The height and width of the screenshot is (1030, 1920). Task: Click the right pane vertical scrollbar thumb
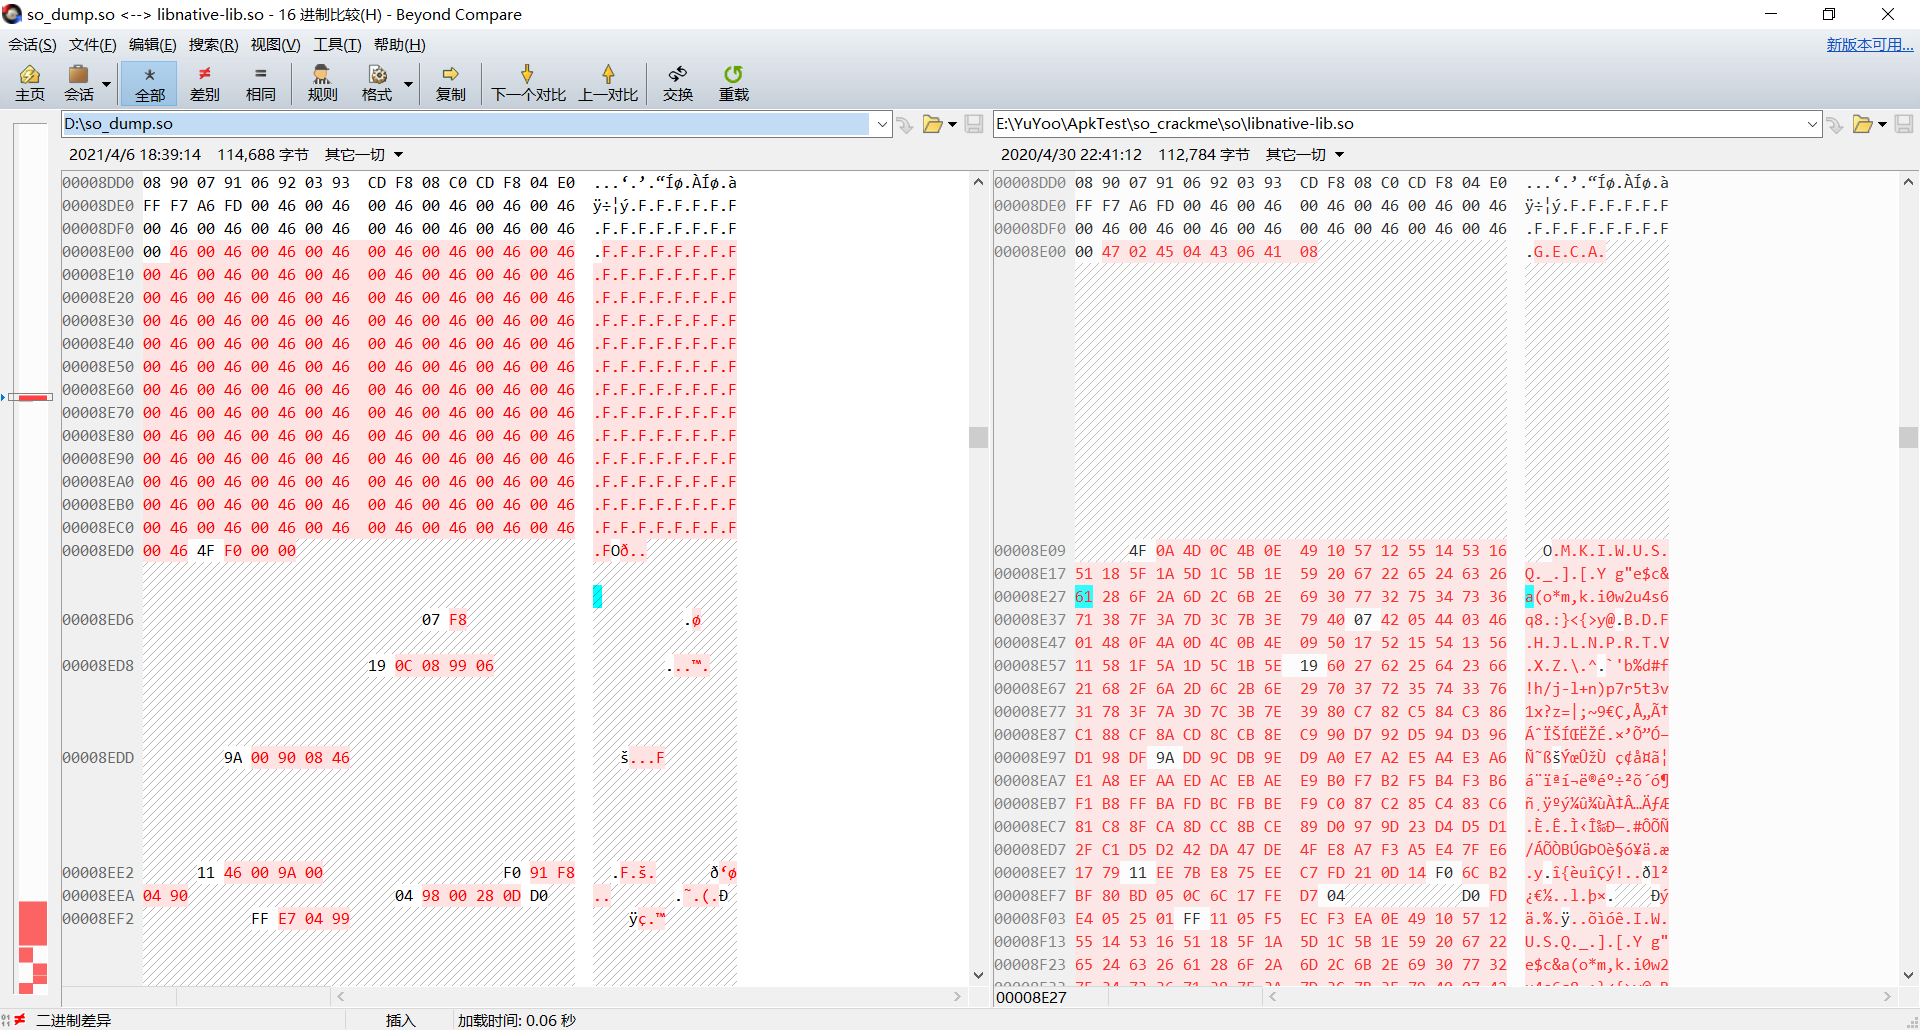tap(1908, 437)
